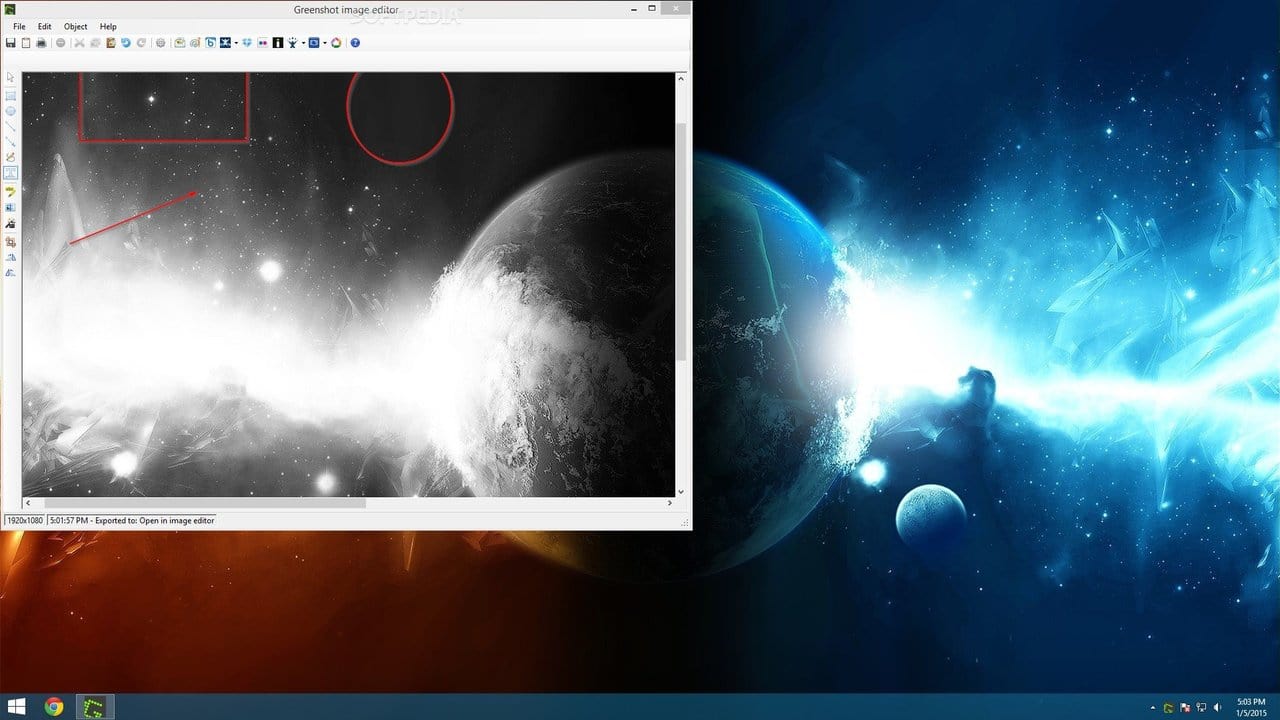
Task: Open the Object menu
Action: click(76, 26)
